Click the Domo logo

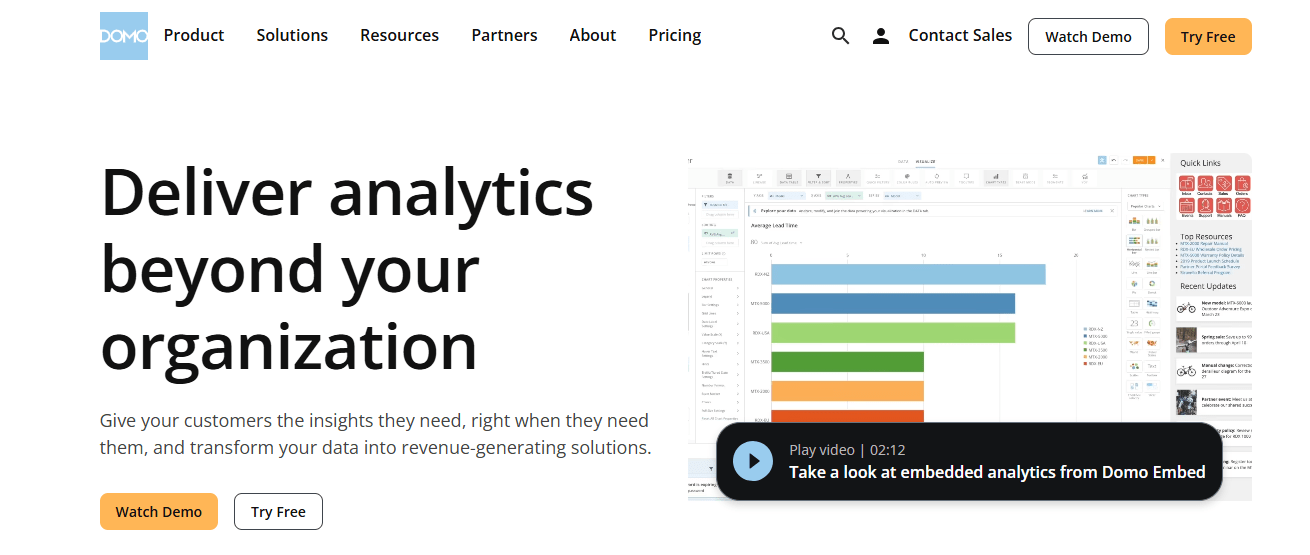click(x=124, y=36)
